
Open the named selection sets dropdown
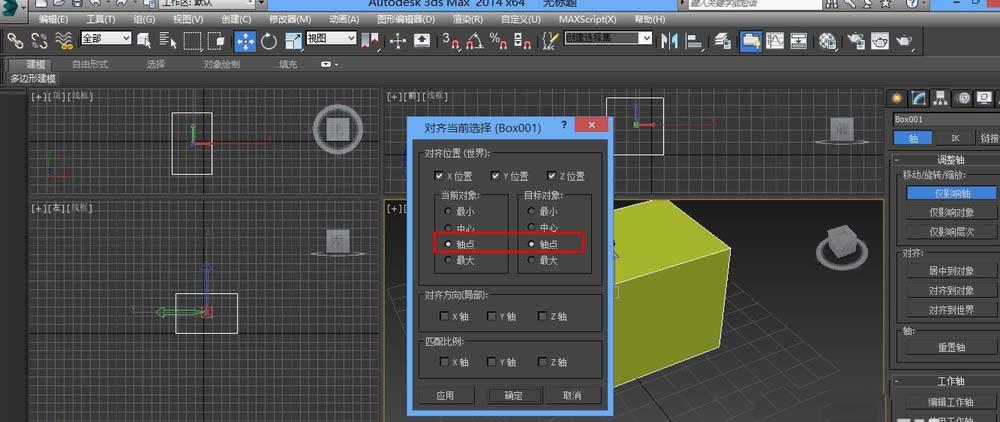click(x=608, y=39)
